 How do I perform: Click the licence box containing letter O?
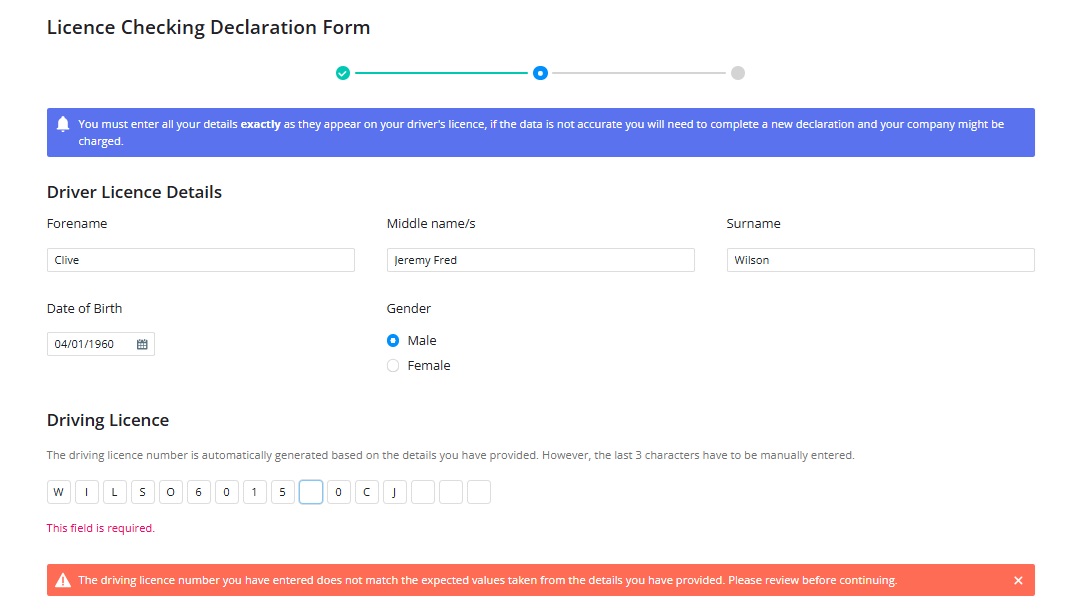tap(170, 492)
